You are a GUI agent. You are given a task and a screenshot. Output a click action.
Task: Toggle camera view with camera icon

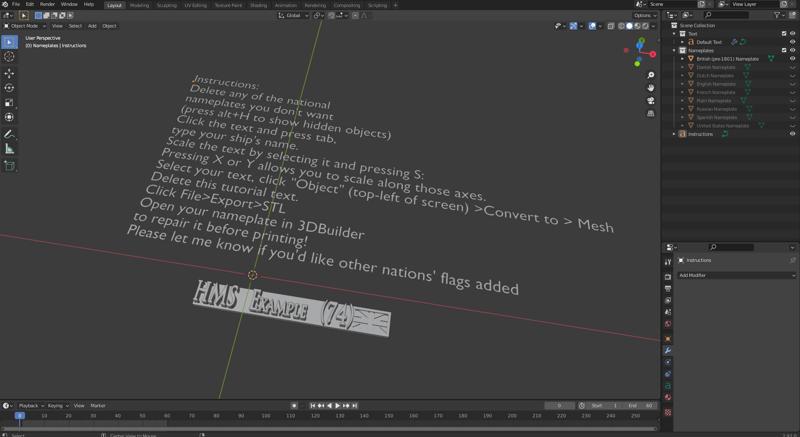click(x=651, y=100)
